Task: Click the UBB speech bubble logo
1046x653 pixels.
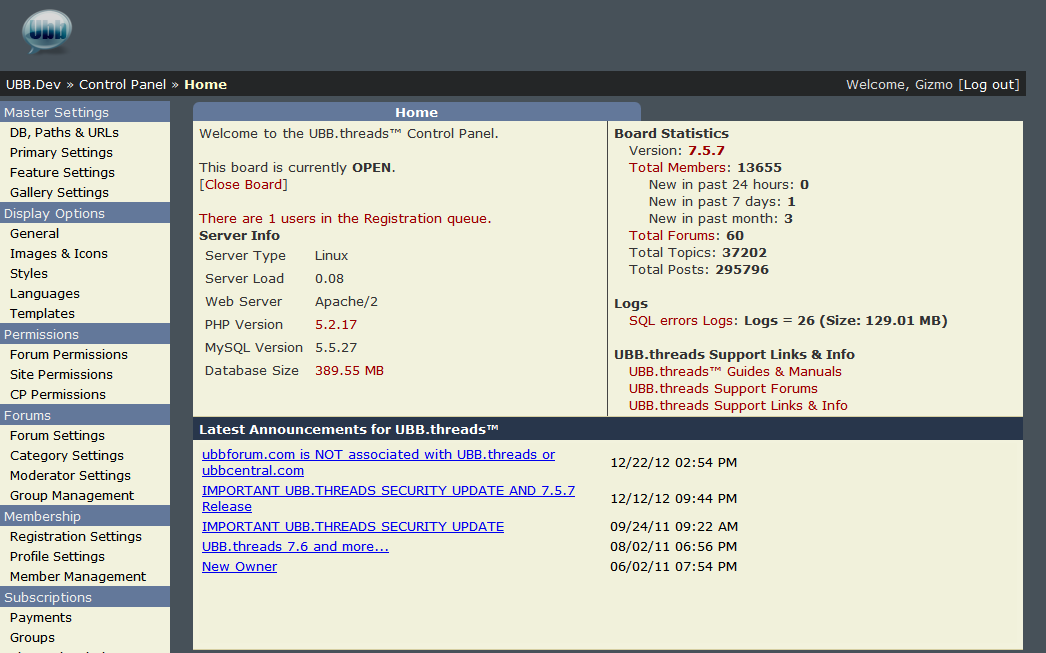Action: 47,31
